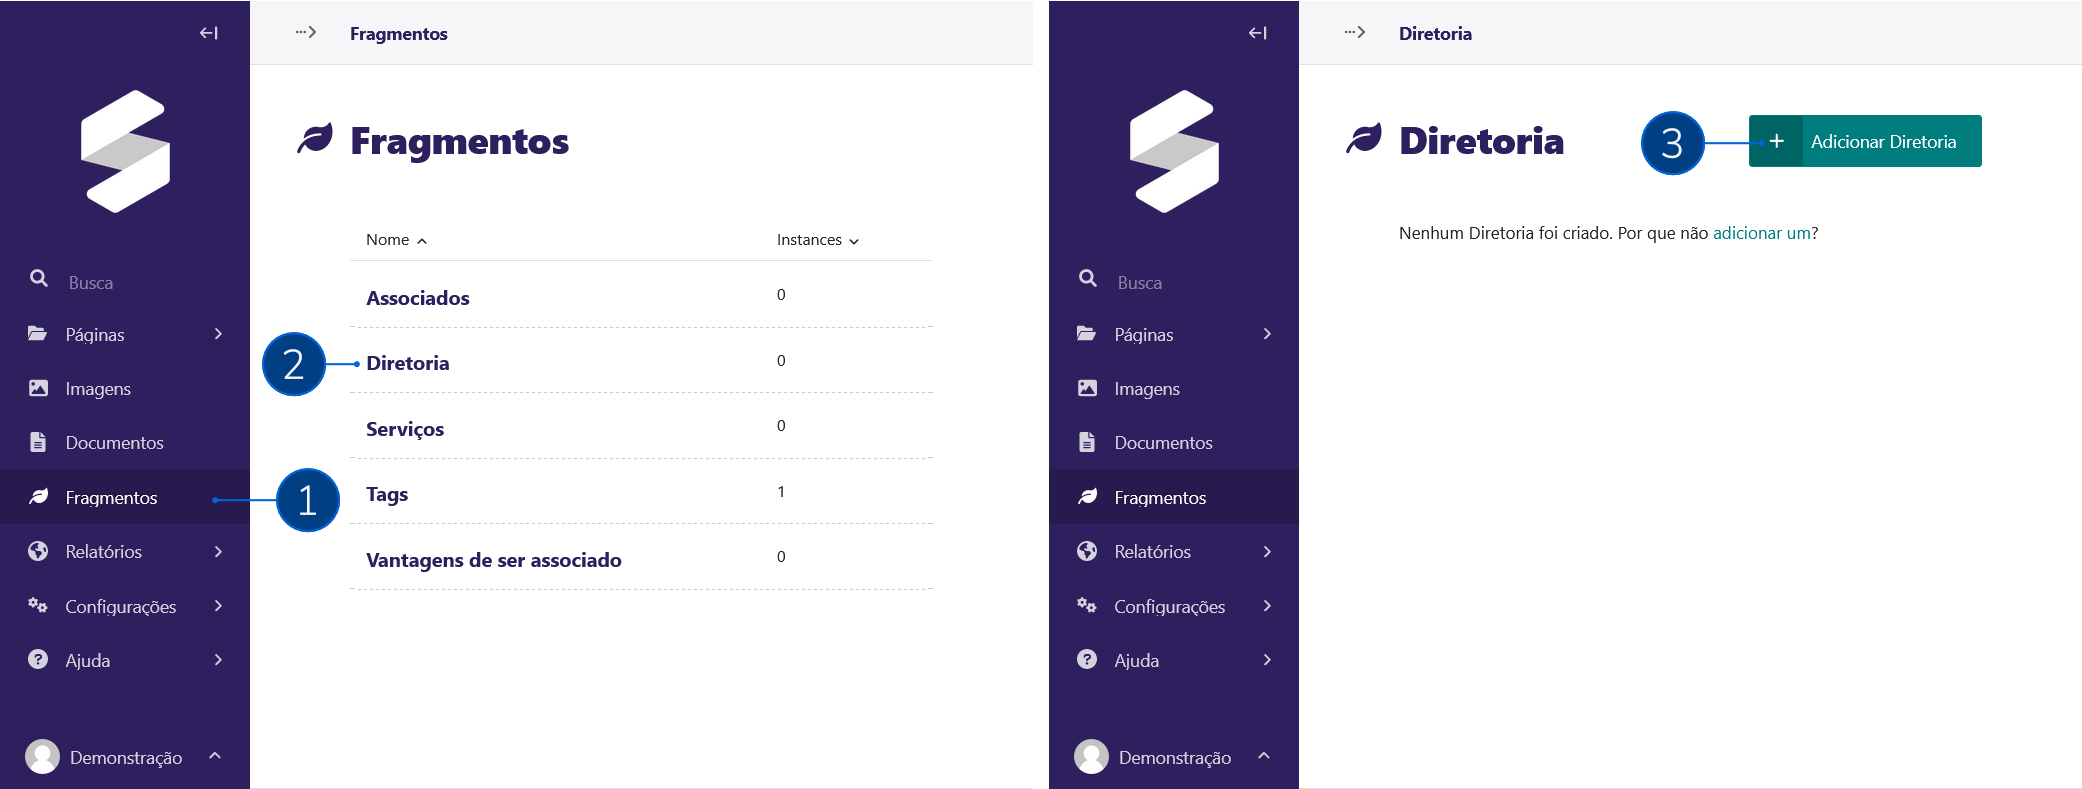2082x789 pixels.
Task: Click the breadcrumb arrow icon before Diretoria header
Action: point(1355,33)
